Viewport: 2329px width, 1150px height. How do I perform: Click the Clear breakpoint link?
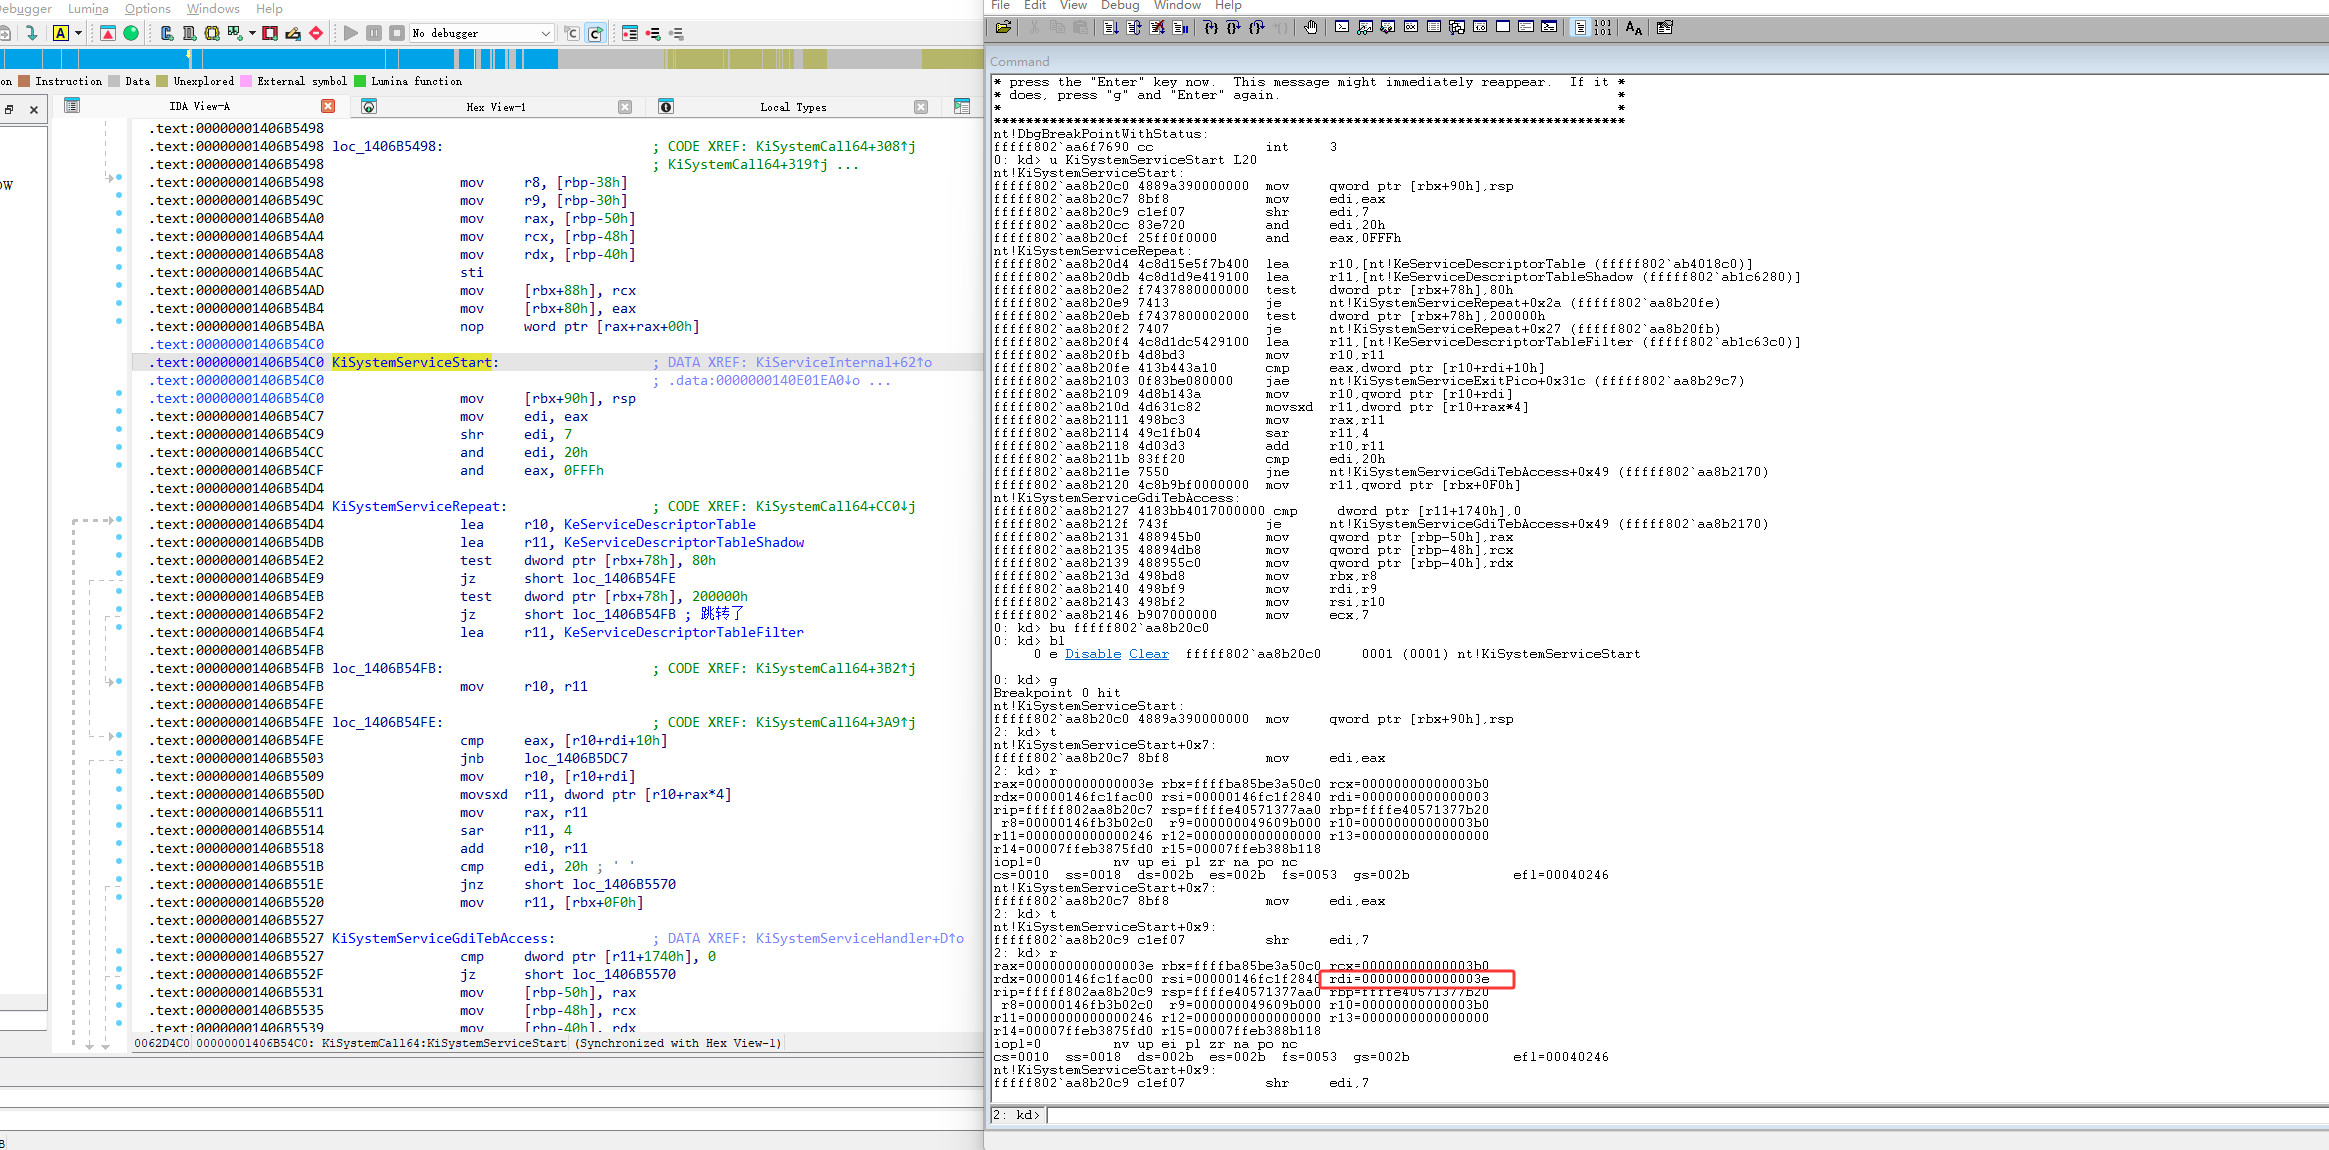[x=1148, y=654]
